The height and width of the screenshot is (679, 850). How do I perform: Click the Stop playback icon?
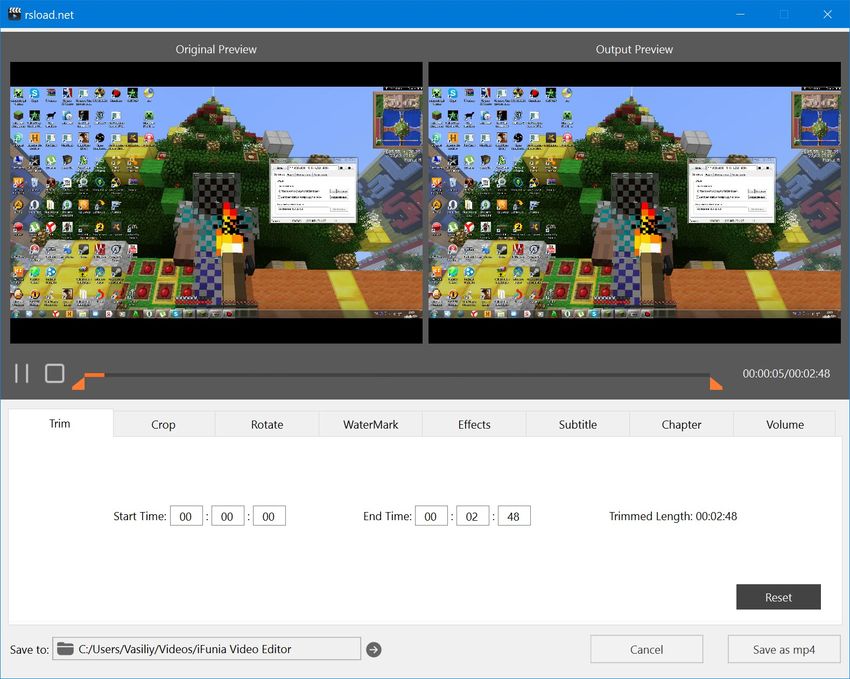click(55, 372)
